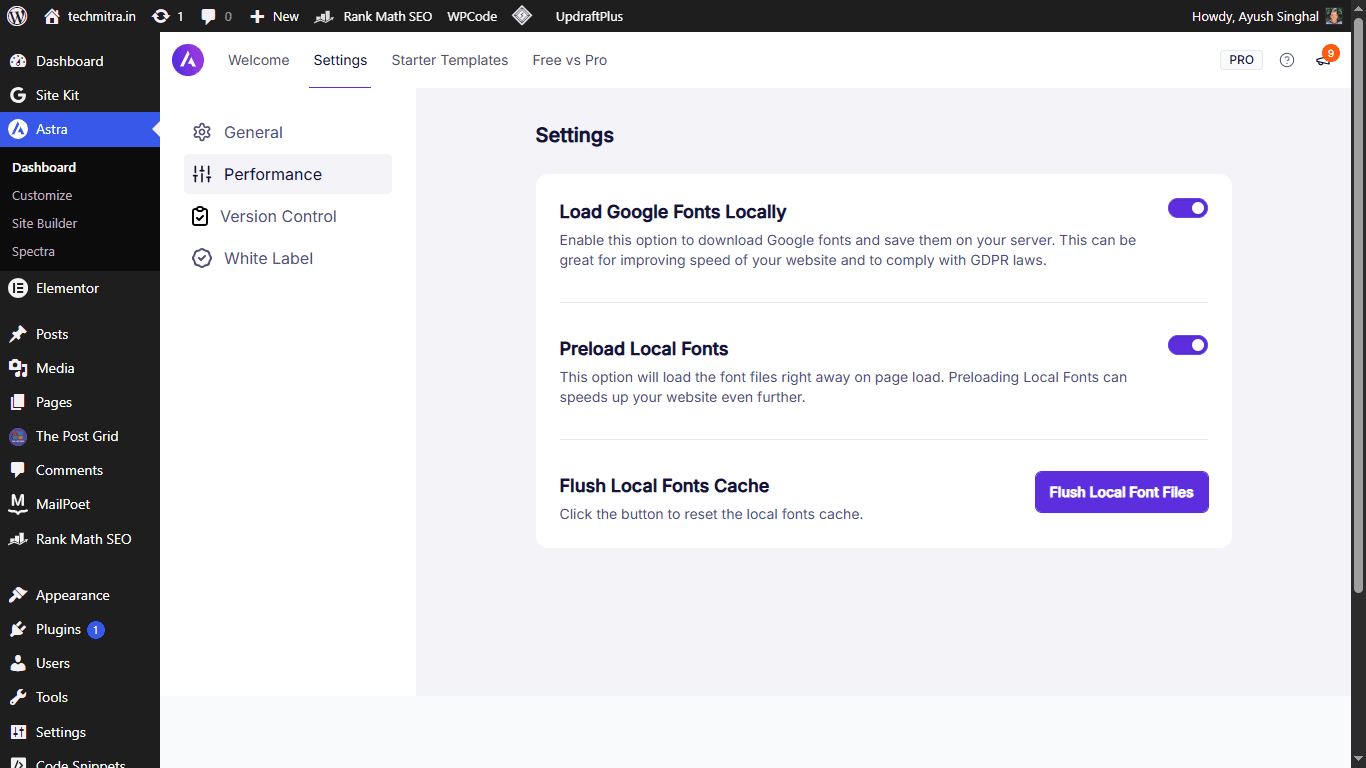Switch to the Starter Templates tab
Image resolution: width=1366 pixels, height=768 pixels.
(x=449, y=60)
